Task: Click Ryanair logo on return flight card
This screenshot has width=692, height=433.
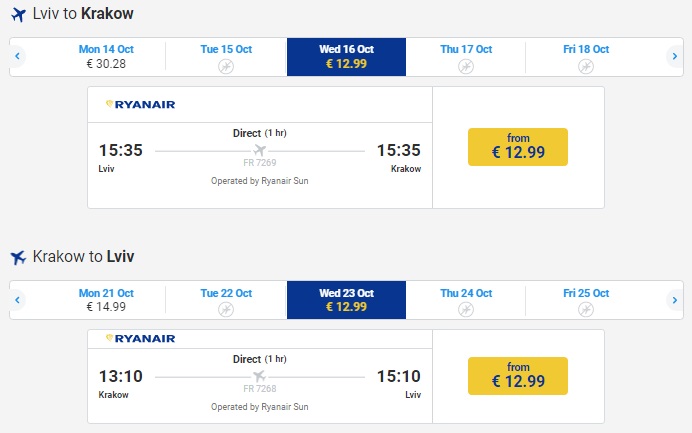Action: (140, 339)
